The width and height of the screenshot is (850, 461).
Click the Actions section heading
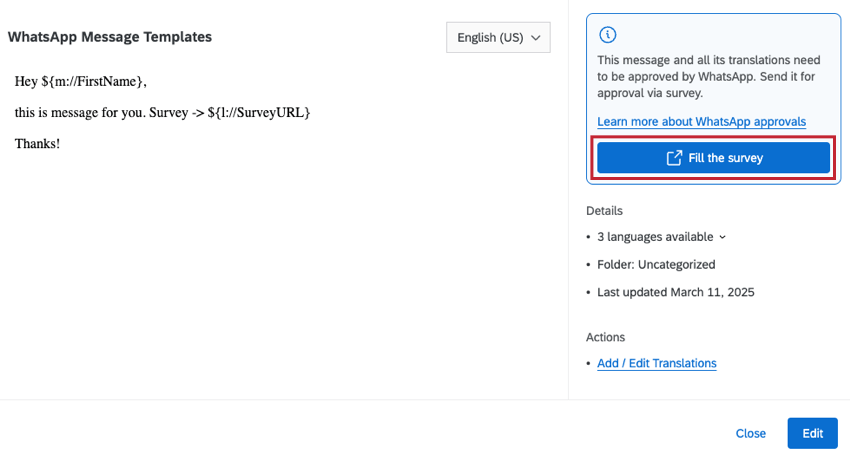[x=605, y=337]
